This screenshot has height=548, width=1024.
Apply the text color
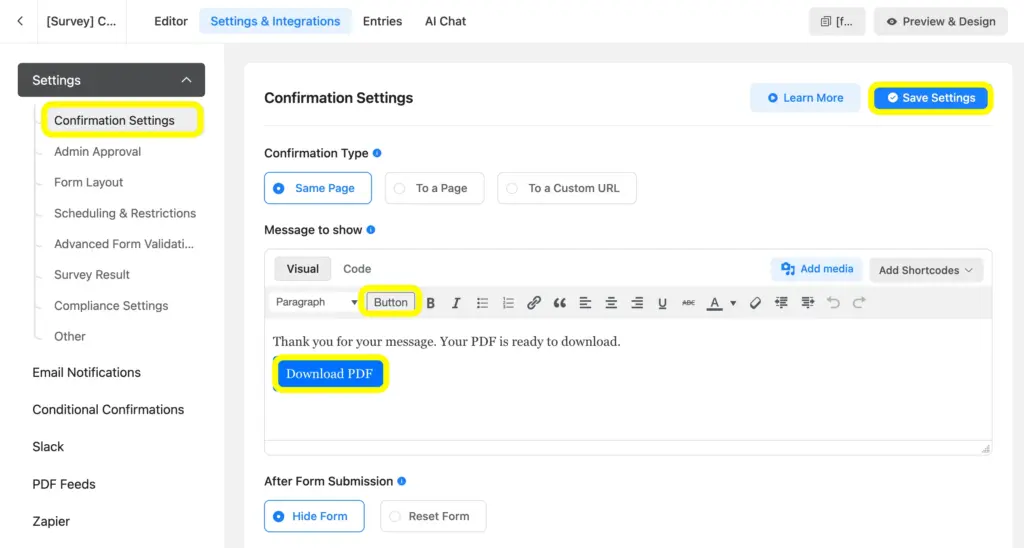(714, 302)
